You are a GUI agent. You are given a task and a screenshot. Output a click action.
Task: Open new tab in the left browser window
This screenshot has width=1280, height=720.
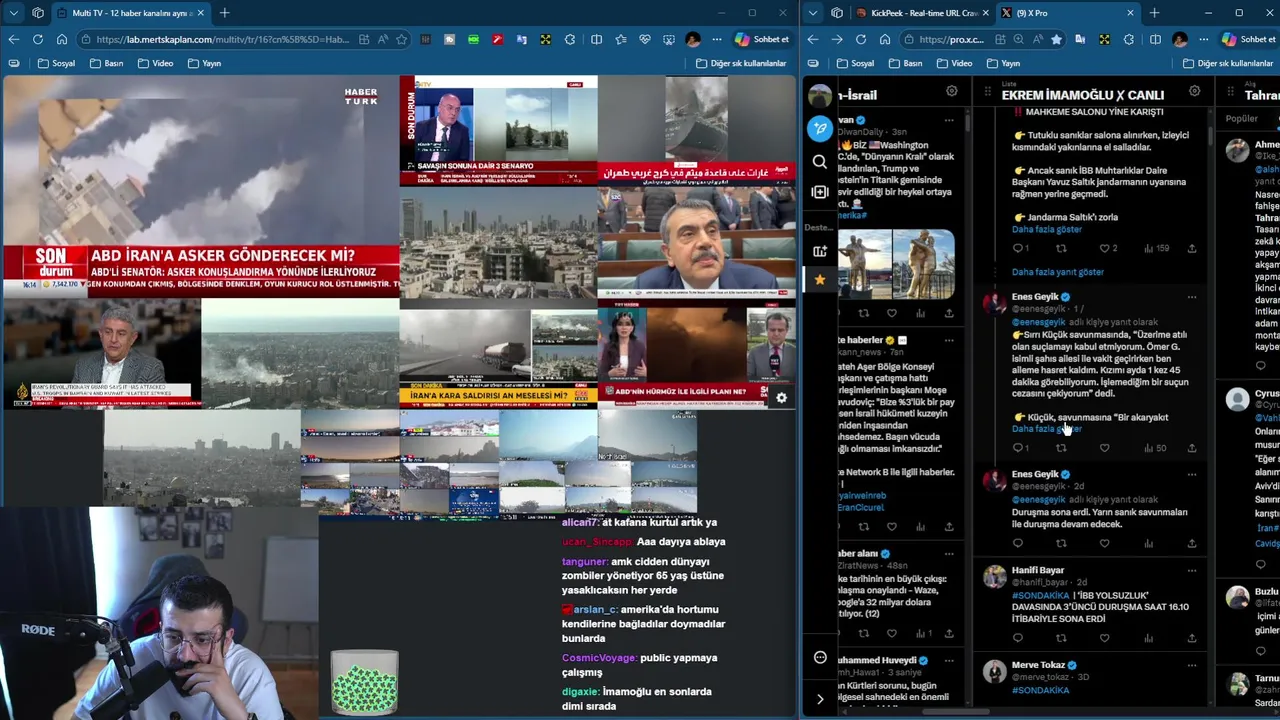[224, 13]
